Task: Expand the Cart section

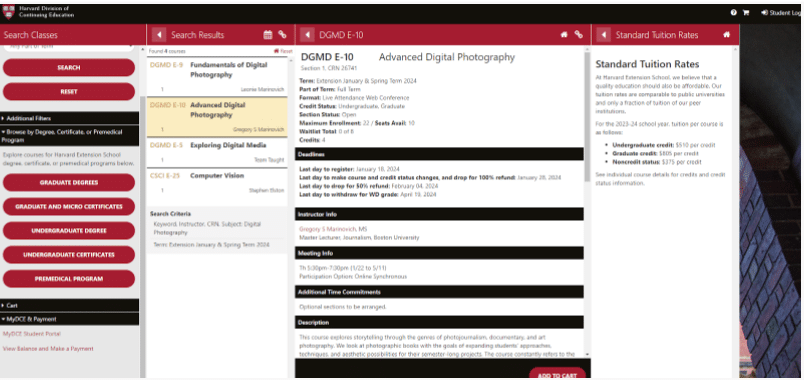Action: 69,305
